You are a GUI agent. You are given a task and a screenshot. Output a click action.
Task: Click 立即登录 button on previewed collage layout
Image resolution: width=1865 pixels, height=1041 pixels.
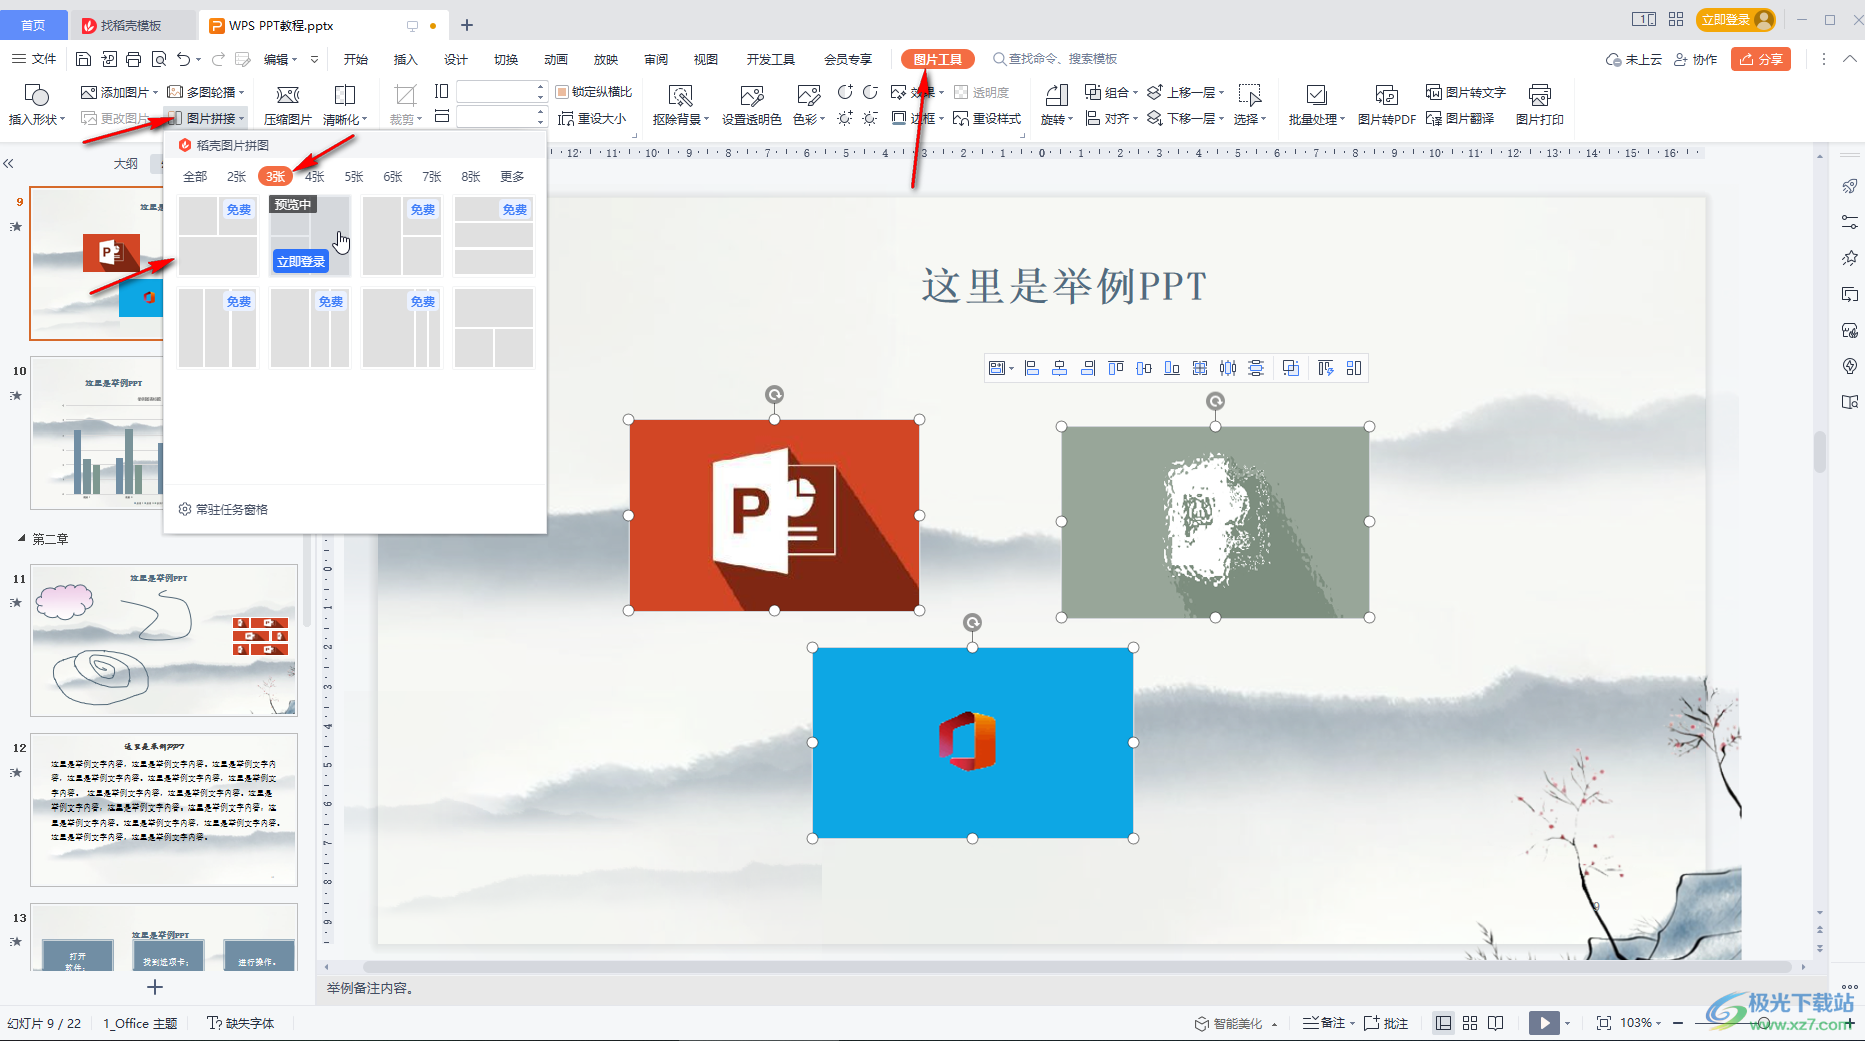301,261
